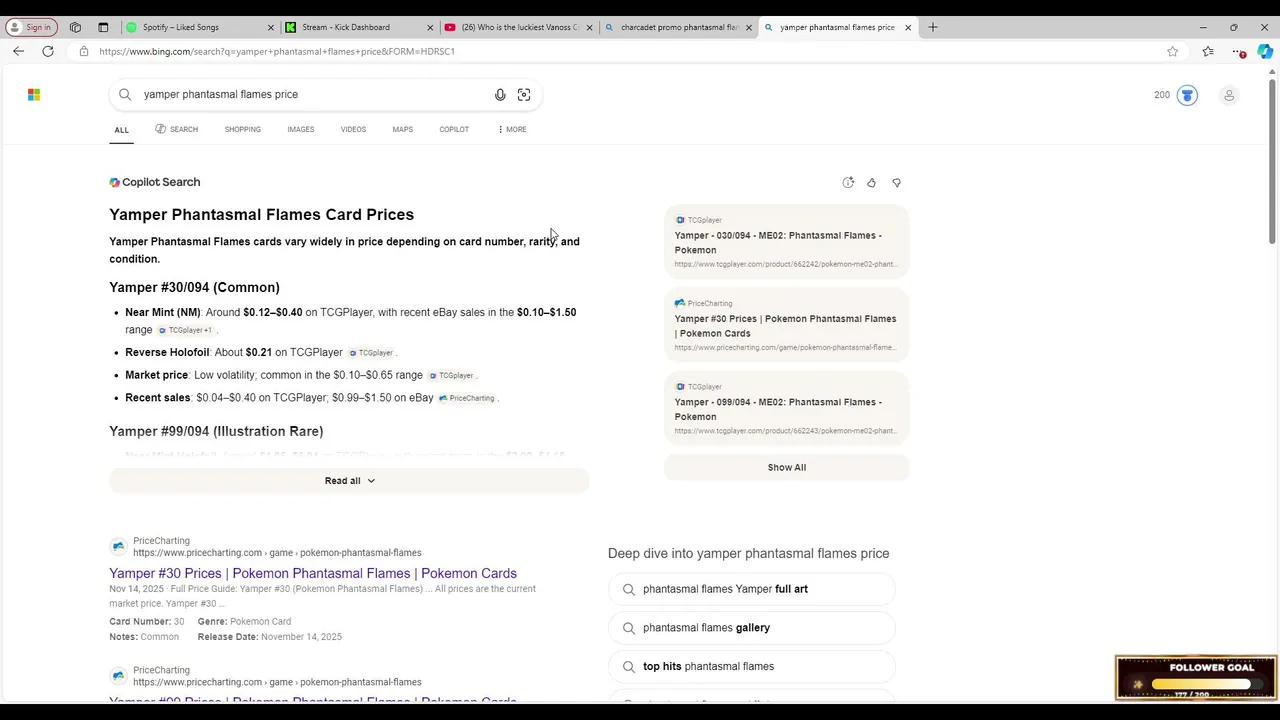Click the 'Yamper #99/094 (Illustration Rare)' heading
Image resolution: width=1280 pixels, height=720 pixels.
pyautogui.click(x=216, y=431)
